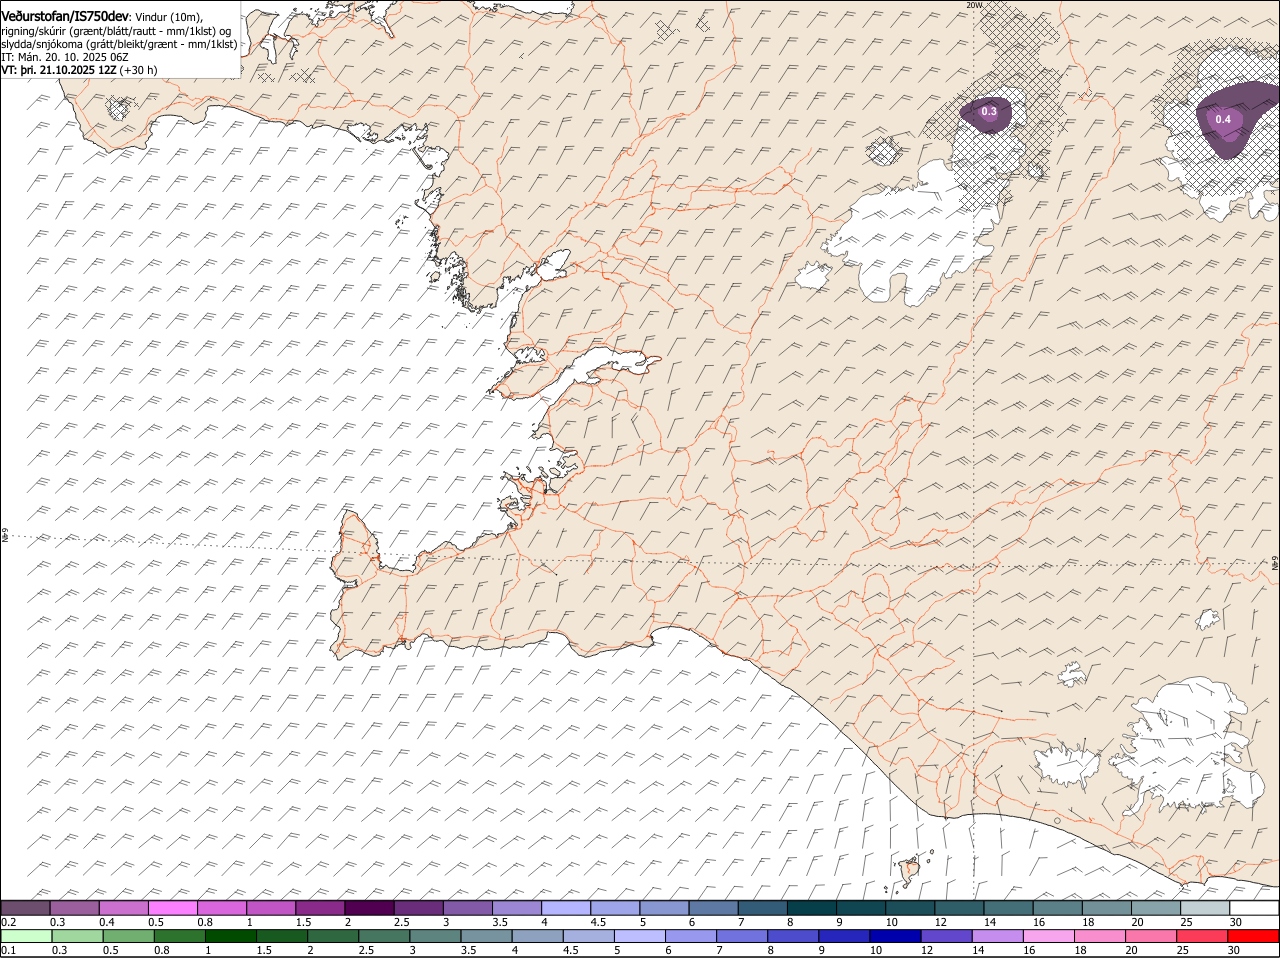Pick bottom-row darkest green swatch at 1

[x=230, y=936]
